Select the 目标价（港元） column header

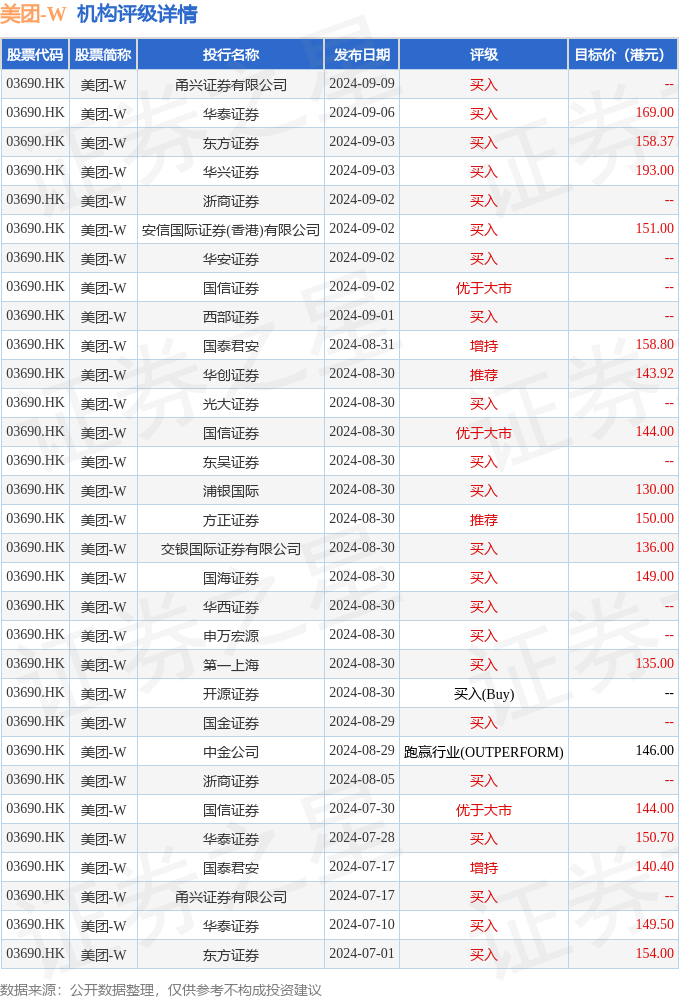(x=622, y=55)
